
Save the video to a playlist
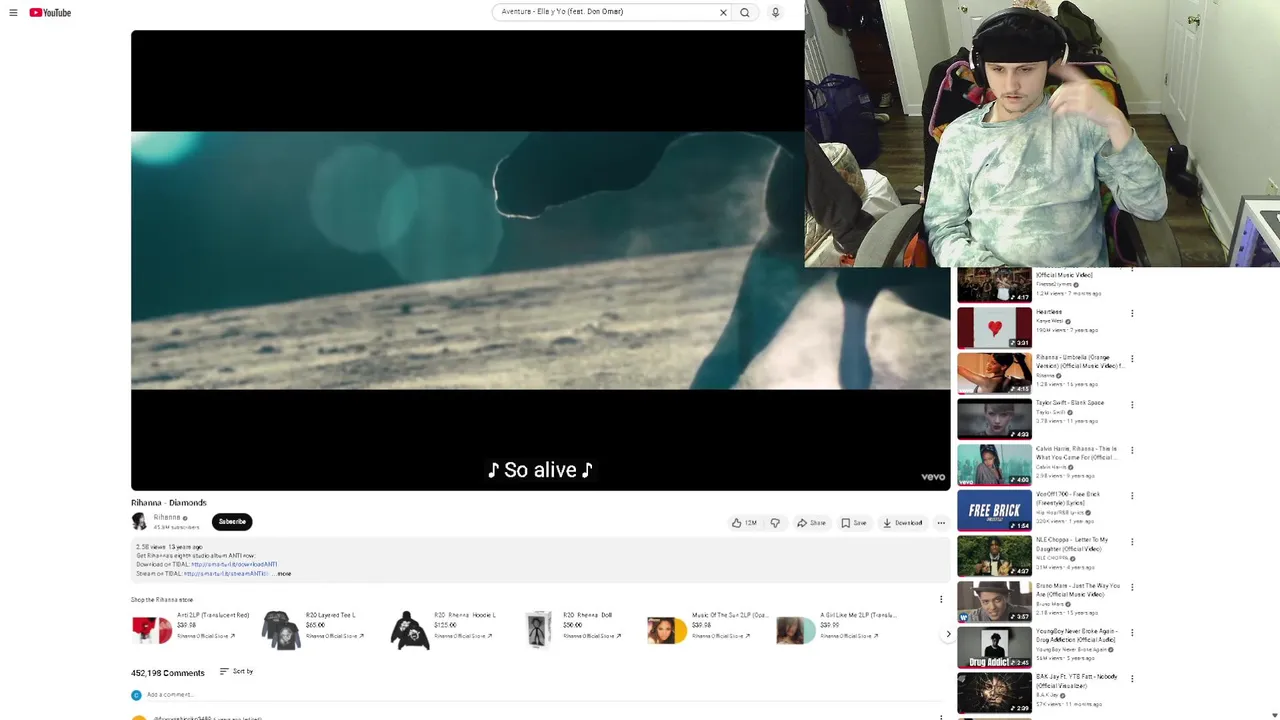pyautogui.click(x=854, y=523)
